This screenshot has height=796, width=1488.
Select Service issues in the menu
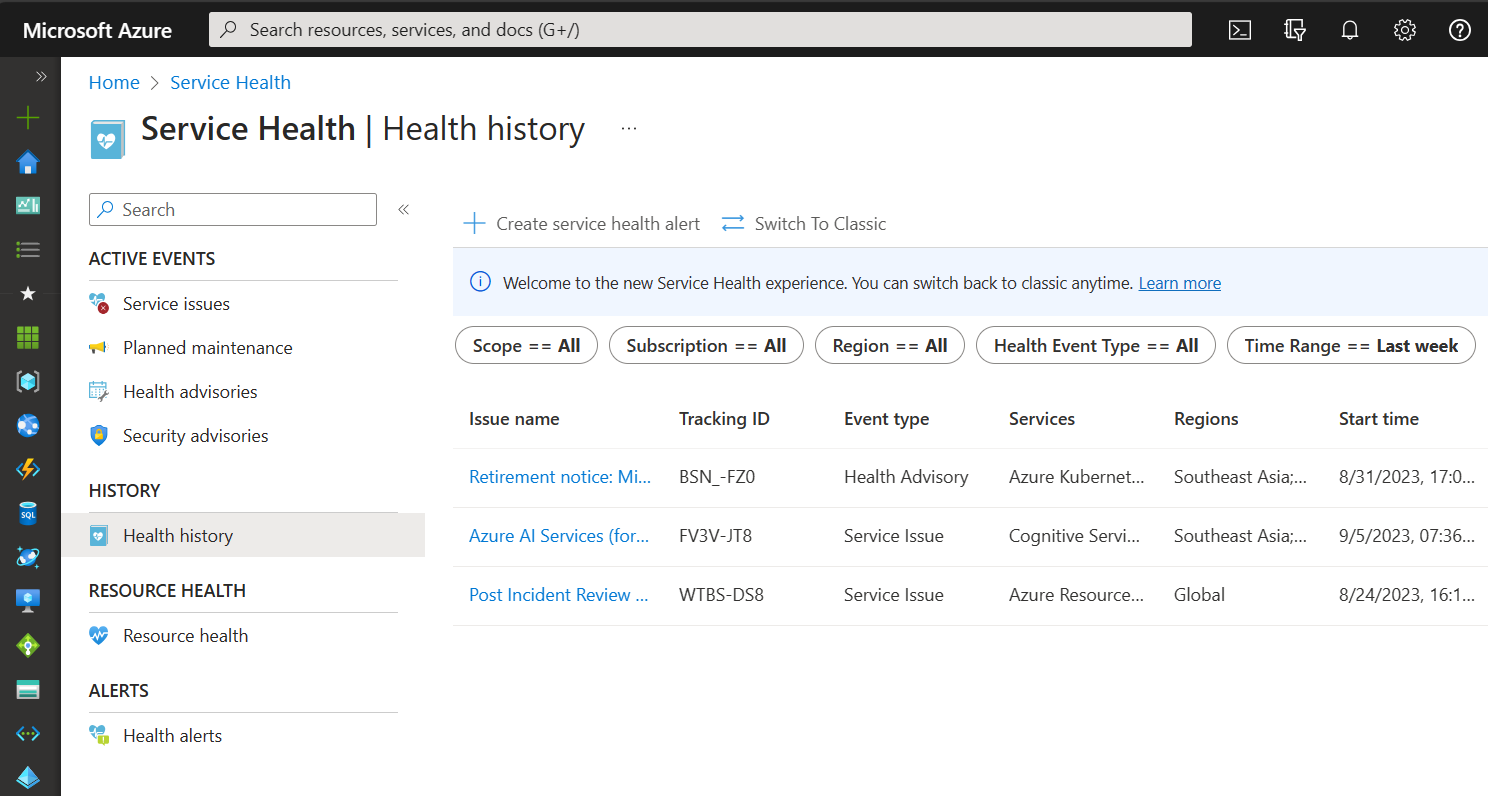[176, 304]
